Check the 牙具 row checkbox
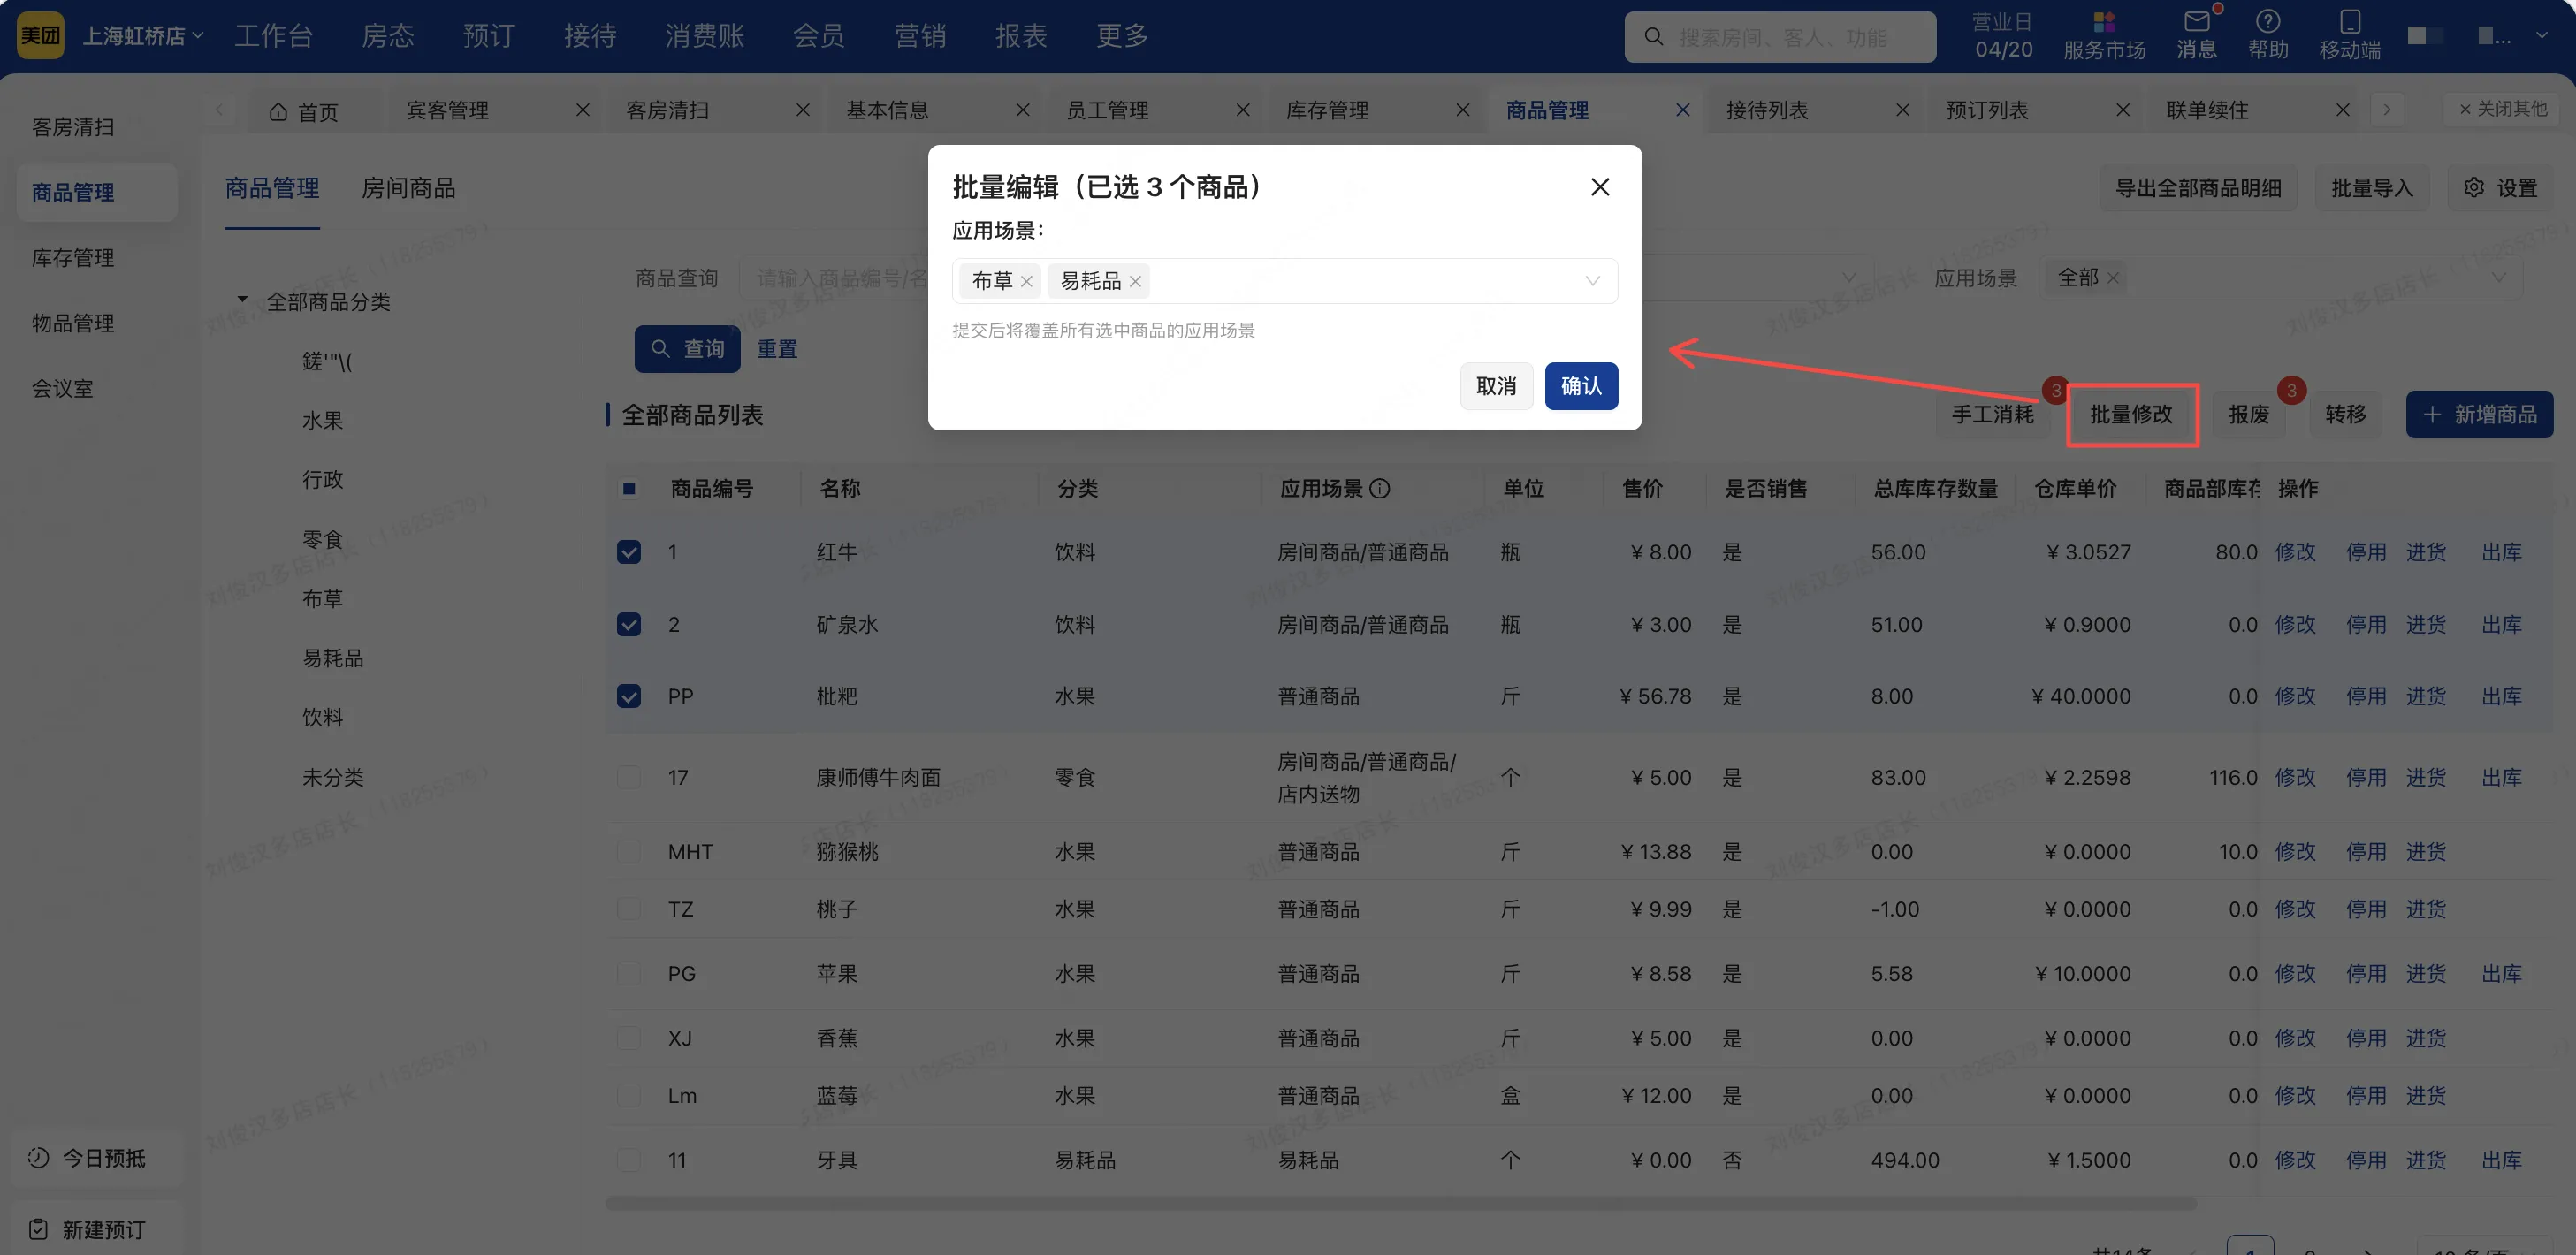The height and width of the screenshot is (1255, 2576). pyautogui.click(x=629, y=1160)
